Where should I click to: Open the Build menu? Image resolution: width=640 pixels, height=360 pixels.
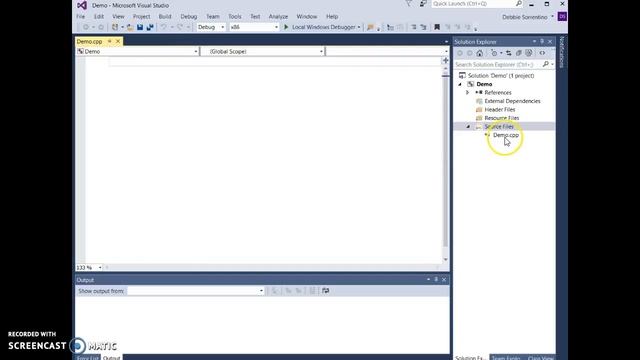[x=165, y=17]
